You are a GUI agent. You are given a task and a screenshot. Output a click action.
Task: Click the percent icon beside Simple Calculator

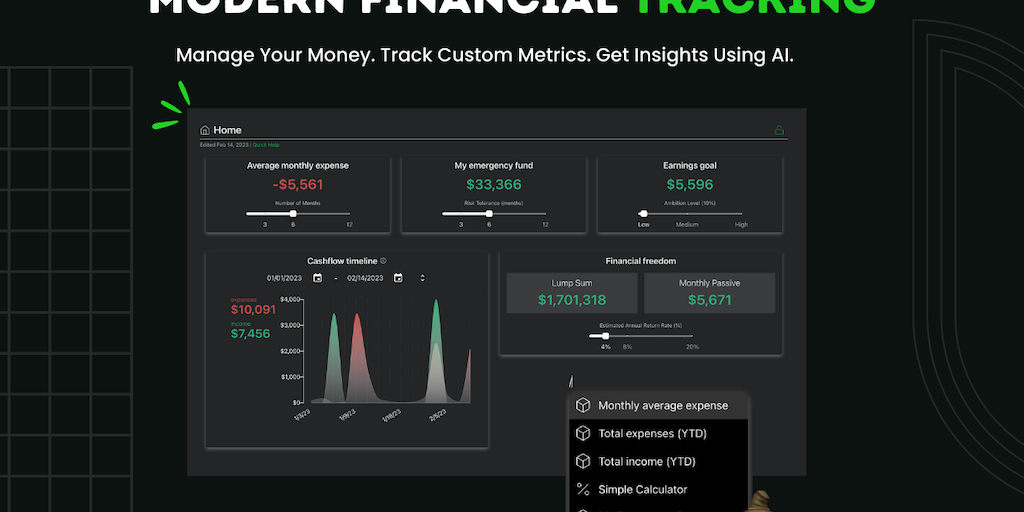tap(583, 489)
